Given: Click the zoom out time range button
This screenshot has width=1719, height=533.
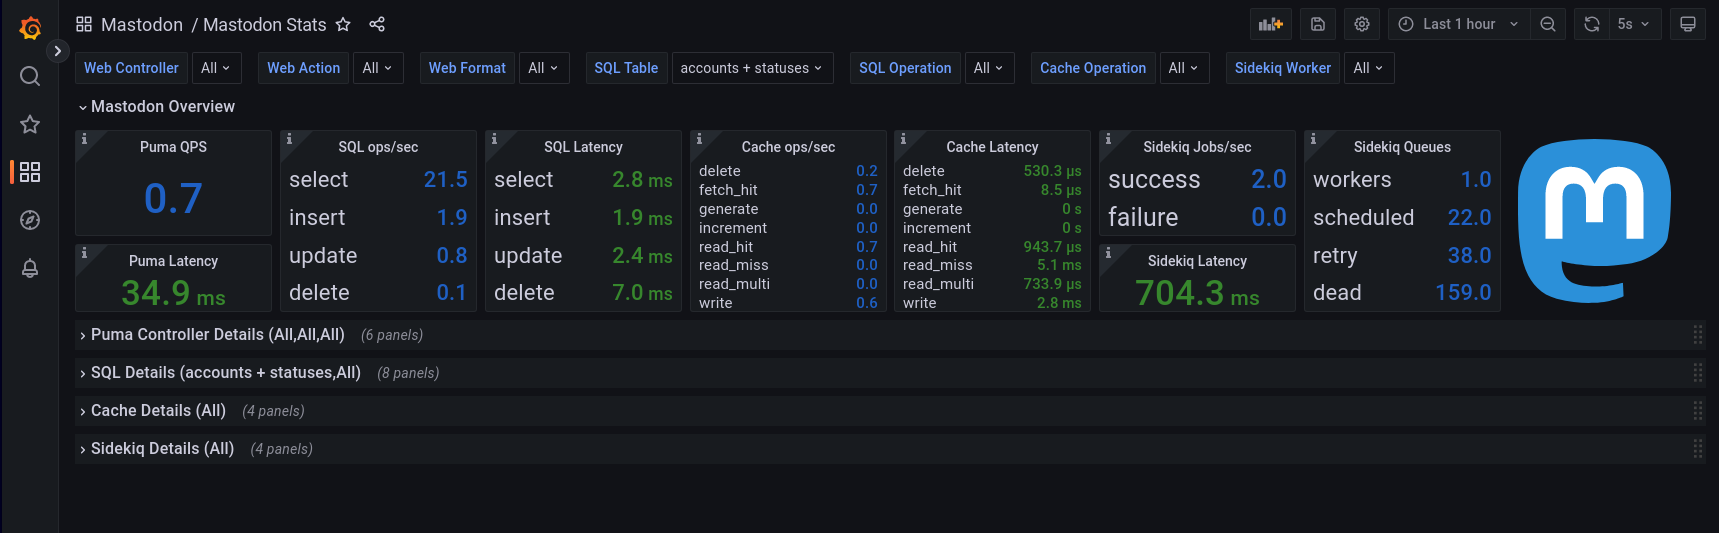Looking at the screenshot, I should click(x=1548, y=24).
